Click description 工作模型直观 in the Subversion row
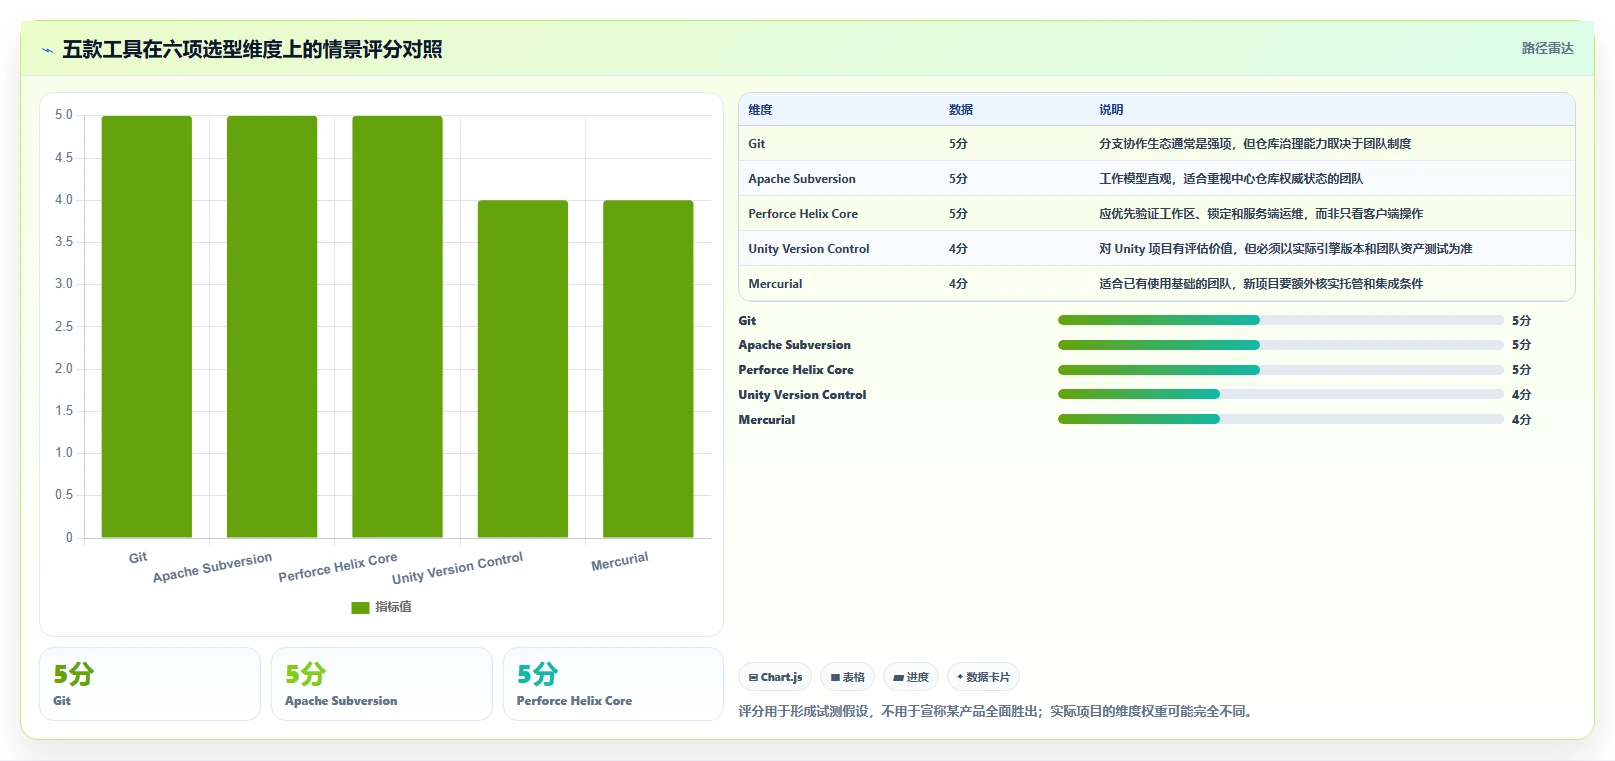 1231,179
